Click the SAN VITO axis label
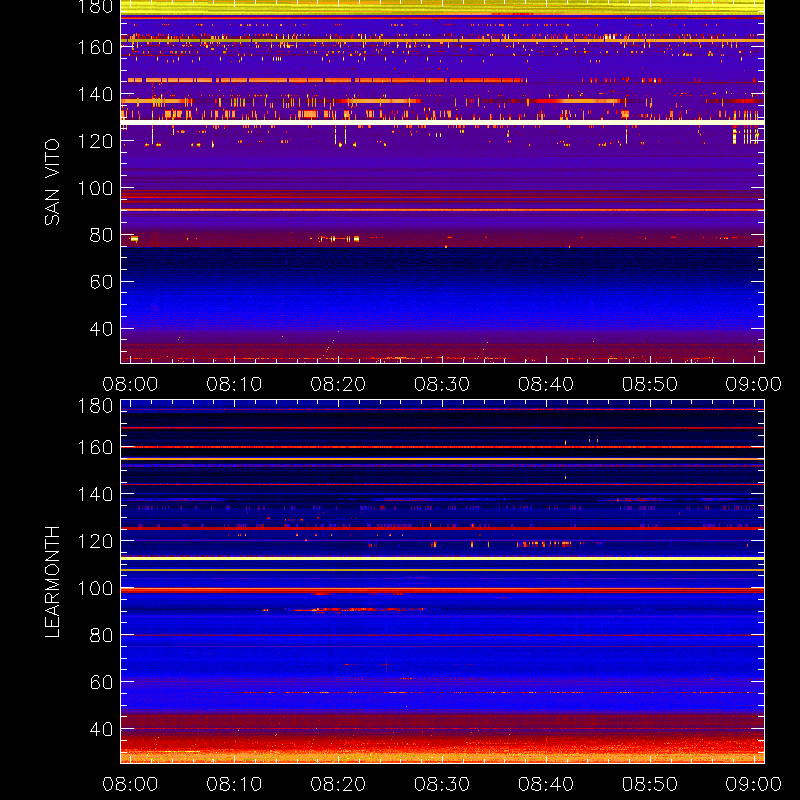The height and width of the screenshot is (800, 800). (52, 182)
